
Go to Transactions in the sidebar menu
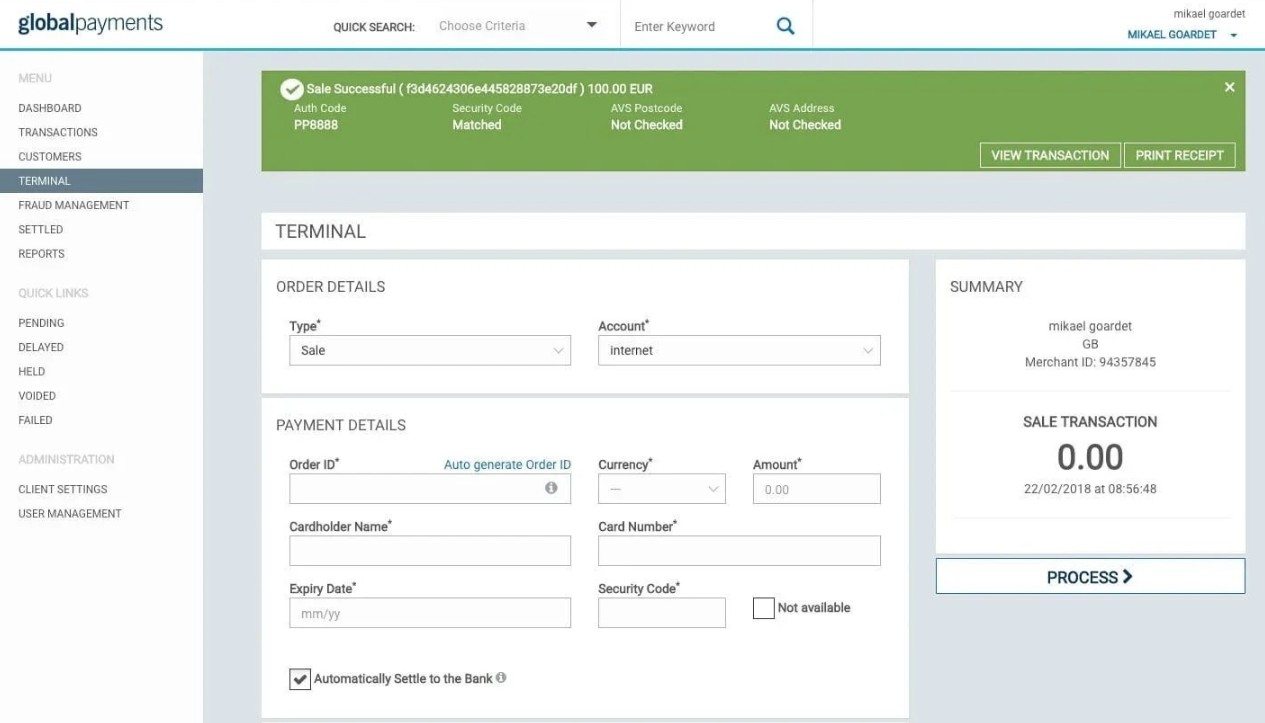[58, 132]
